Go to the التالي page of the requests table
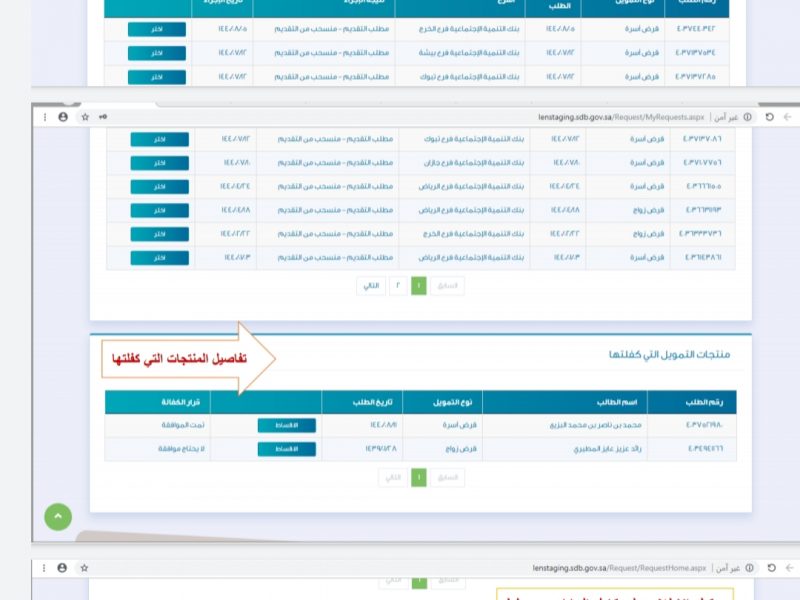Viewport: 800px width, 600px height. point(371,286)
